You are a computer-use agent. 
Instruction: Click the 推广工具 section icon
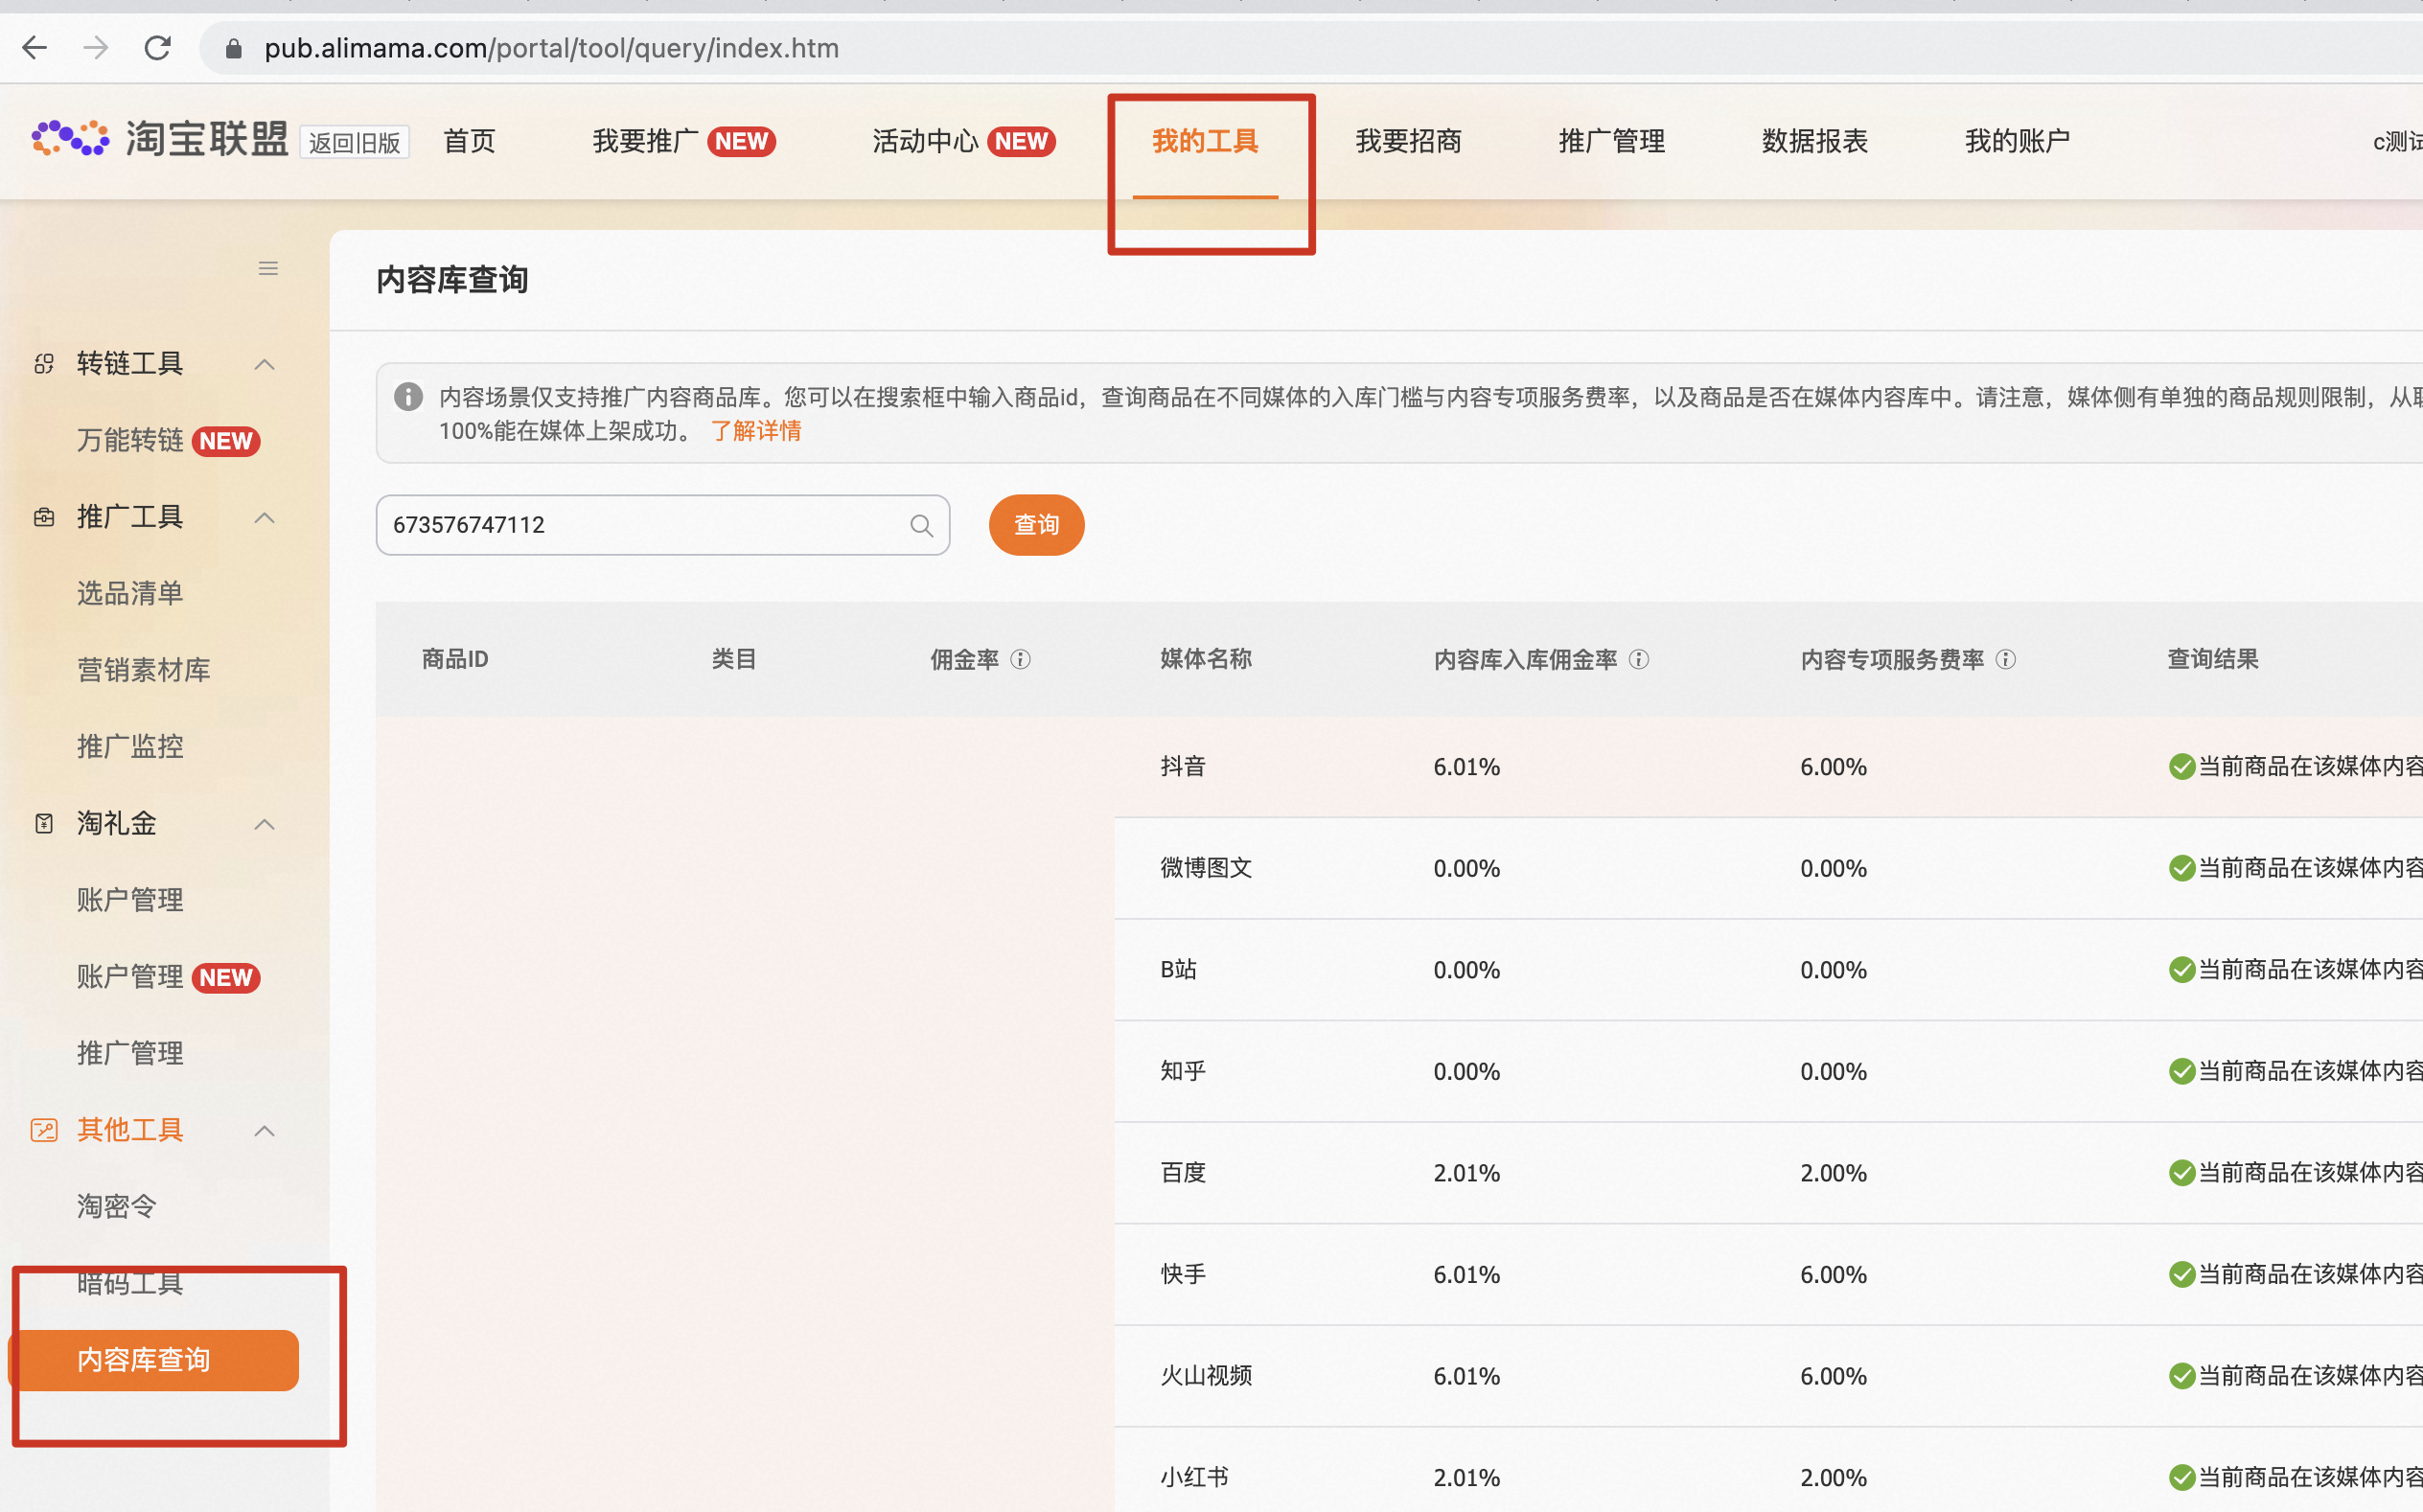coord(43,517)
